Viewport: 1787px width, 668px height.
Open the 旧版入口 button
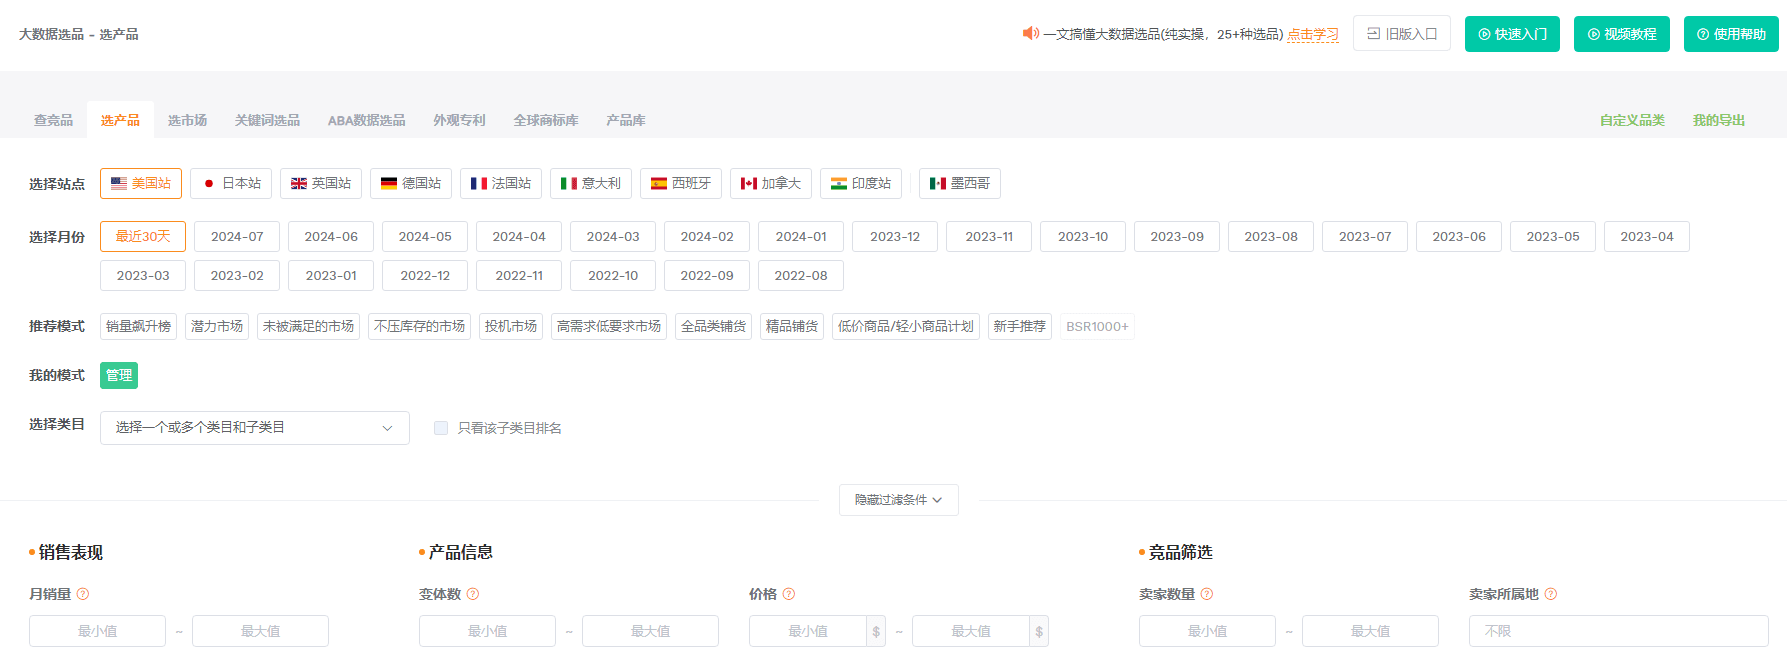[1402, 34]
